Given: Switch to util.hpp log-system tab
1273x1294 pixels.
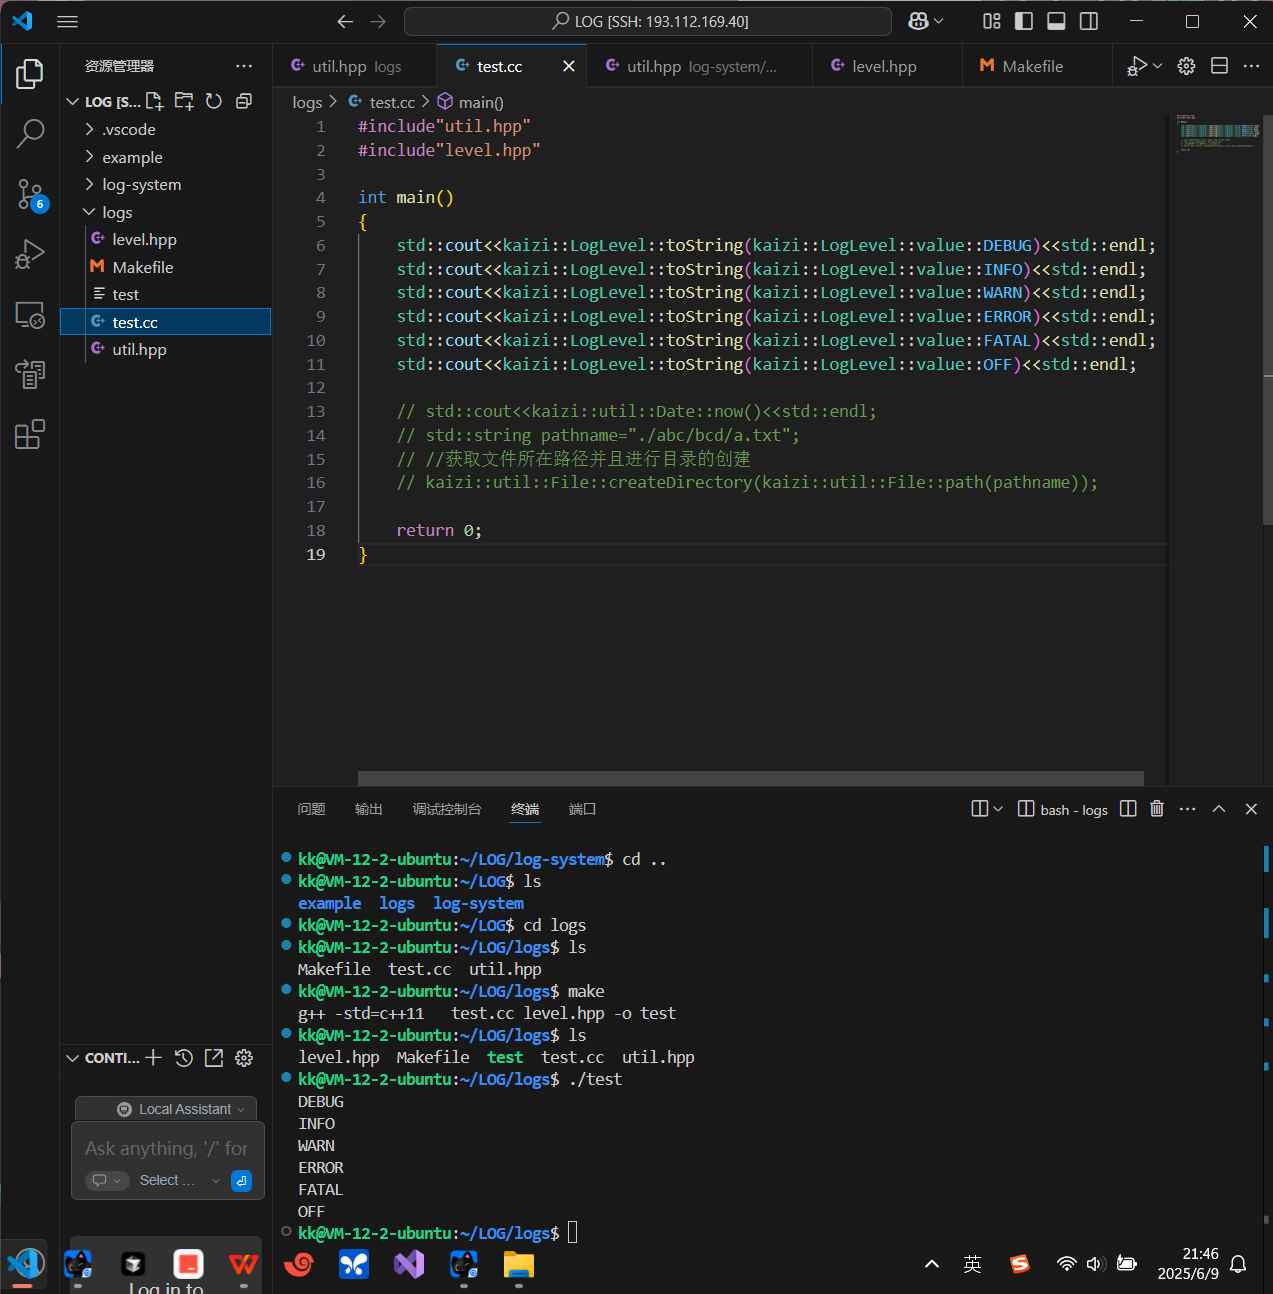Looking at the screenshot, I should pos(699,66).
